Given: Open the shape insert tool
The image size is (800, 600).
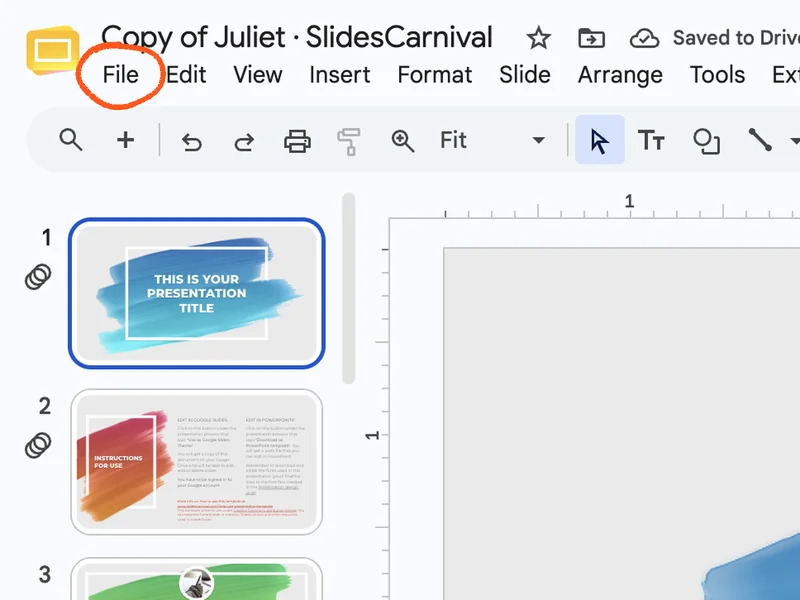Looking at the screenshot, I should click(706, 141).
